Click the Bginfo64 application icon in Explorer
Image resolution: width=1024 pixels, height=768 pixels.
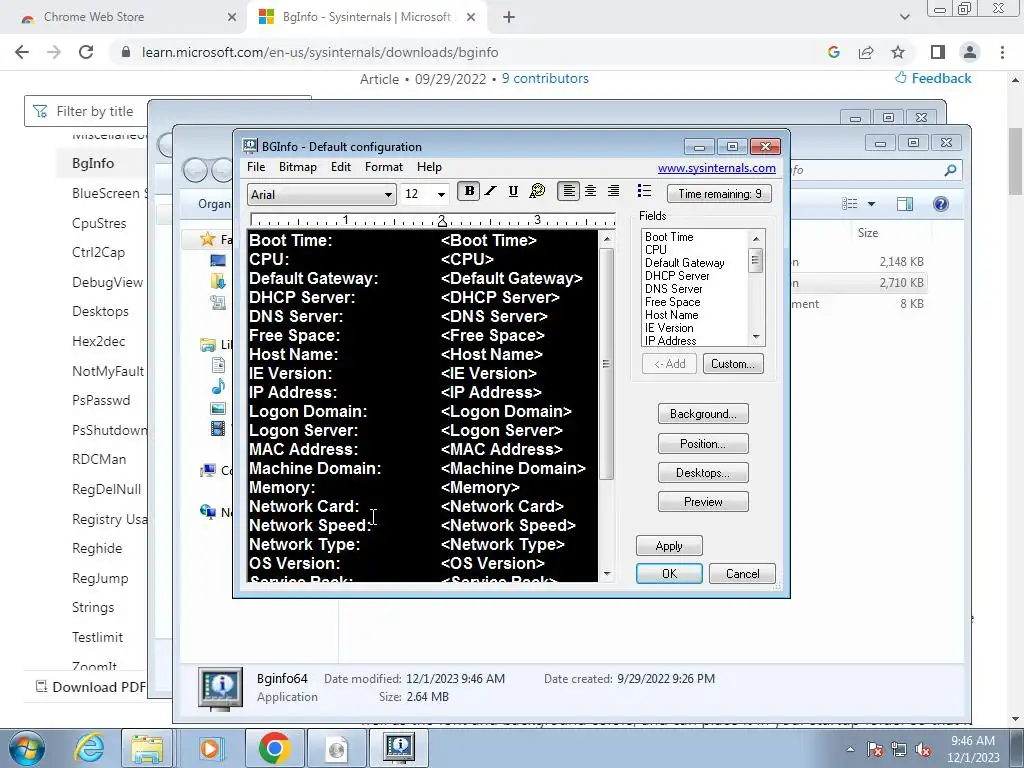[x=220, y=689]
